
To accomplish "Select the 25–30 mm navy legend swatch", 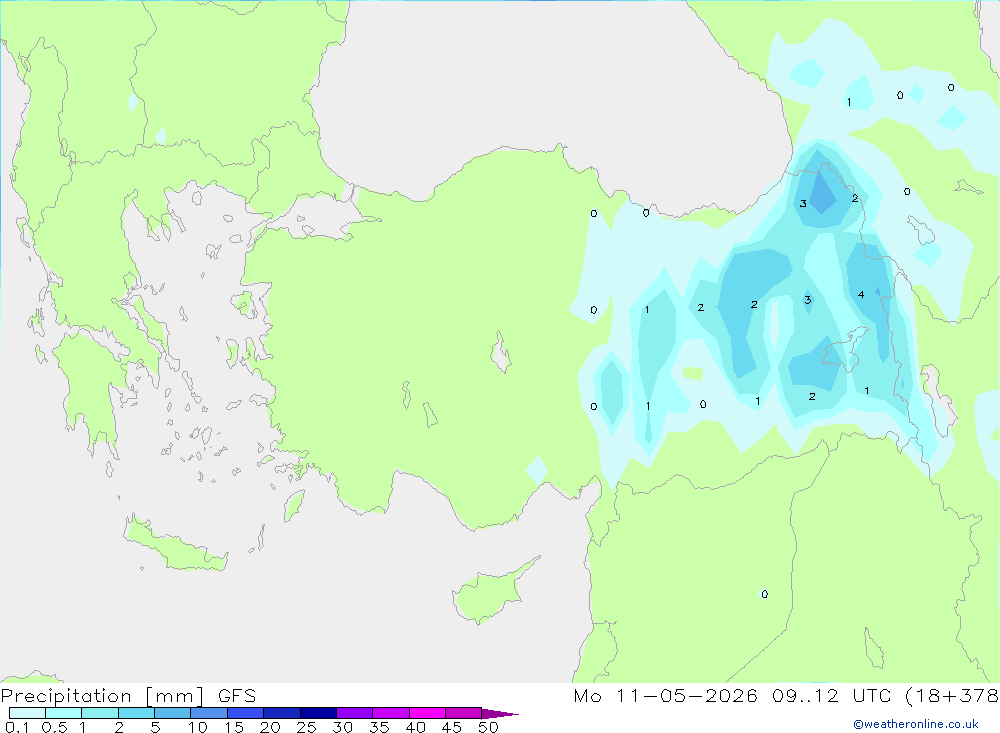I will tap(318, 713).
